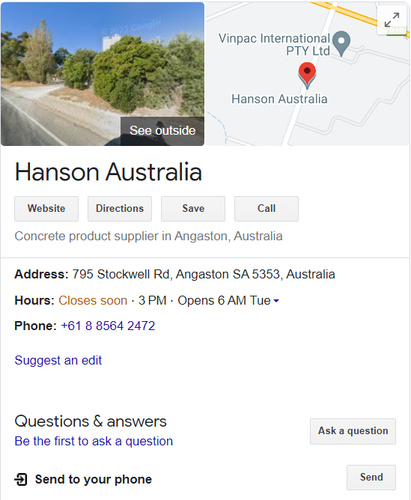Screen dimensions: 411x500
Task: Get Directions to Hanson Australia
Action: (x=120, y=209)
